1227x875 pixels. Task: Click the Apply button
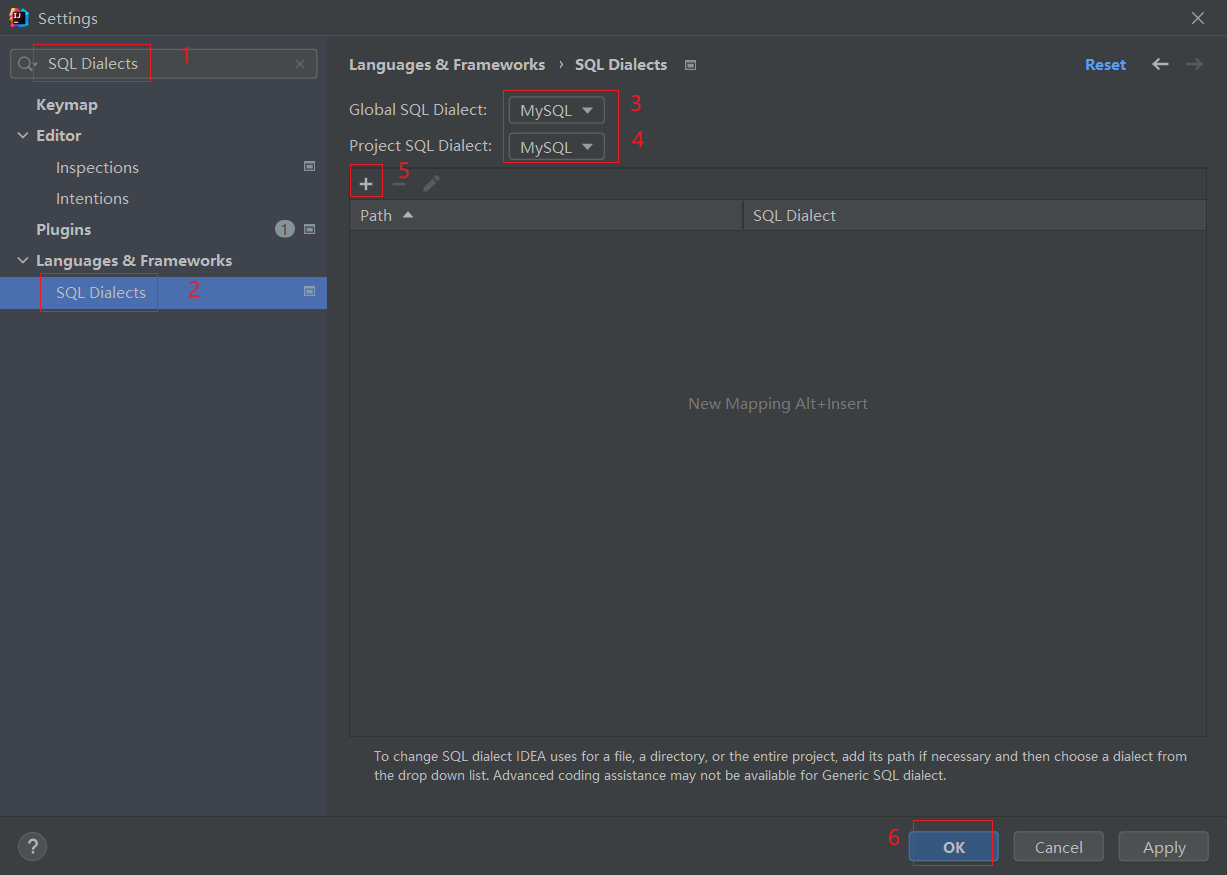(1164, 847)
